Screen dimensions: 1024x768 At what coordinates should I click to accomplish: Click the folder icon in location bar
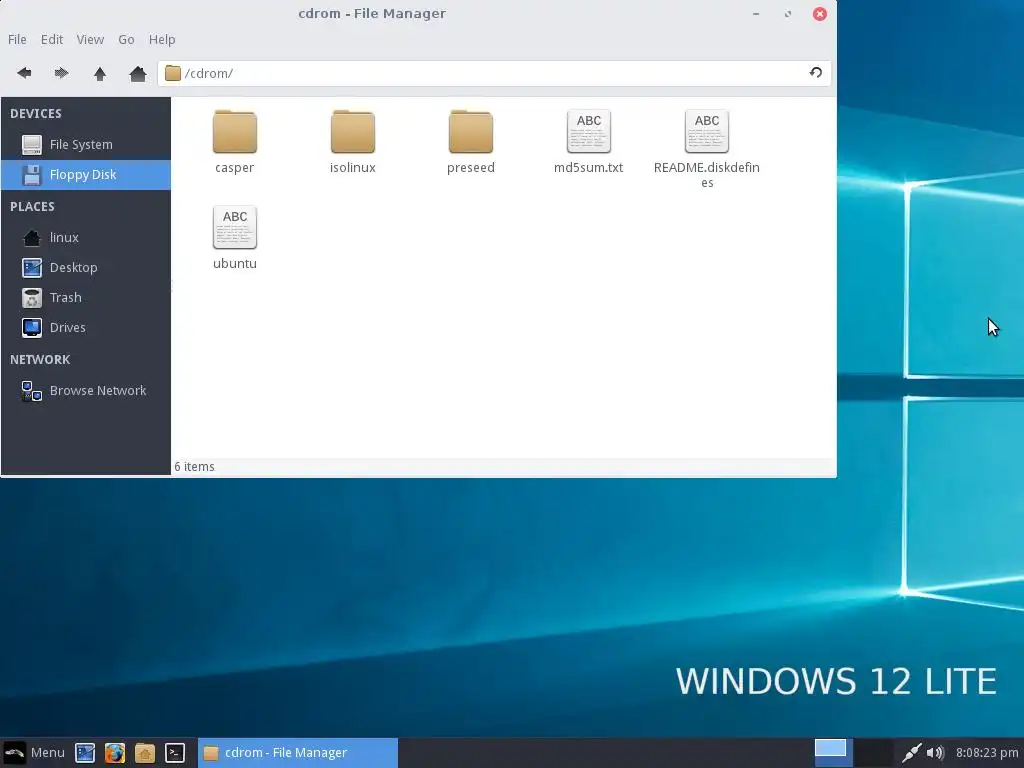172,73
